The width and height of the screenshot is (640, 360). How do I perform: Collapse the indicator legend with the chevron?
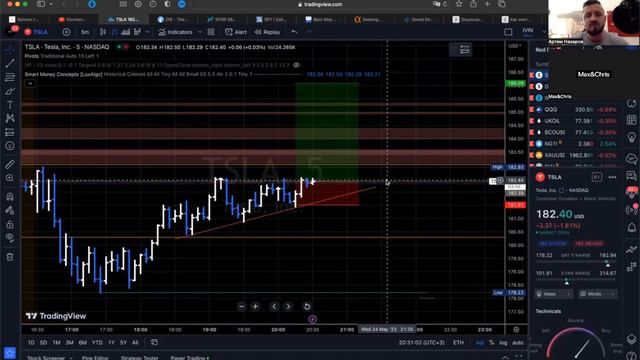click(x=30, y=84)
